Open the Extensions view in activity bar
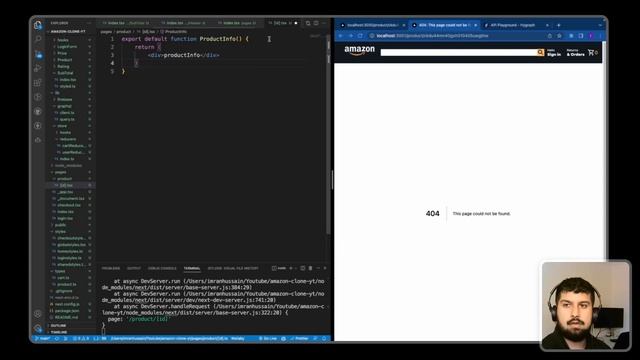The height and width of the screenshot is (360, 640). click(38, 83)
